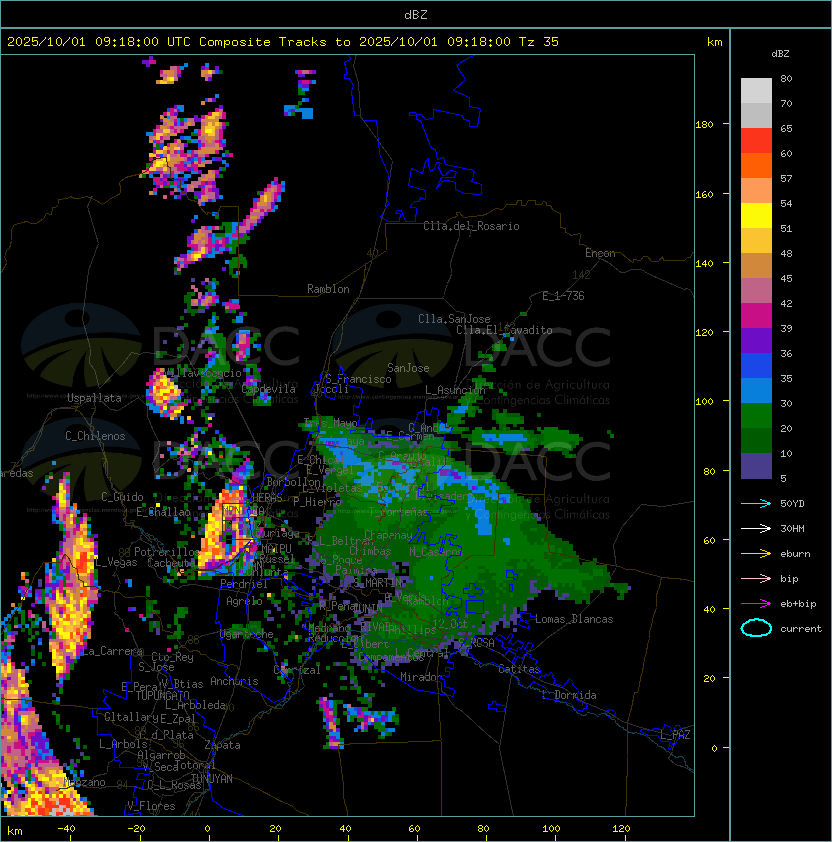Click the dBZ title at top center
This screenshot has height=842, width=832.
[416, 15]
